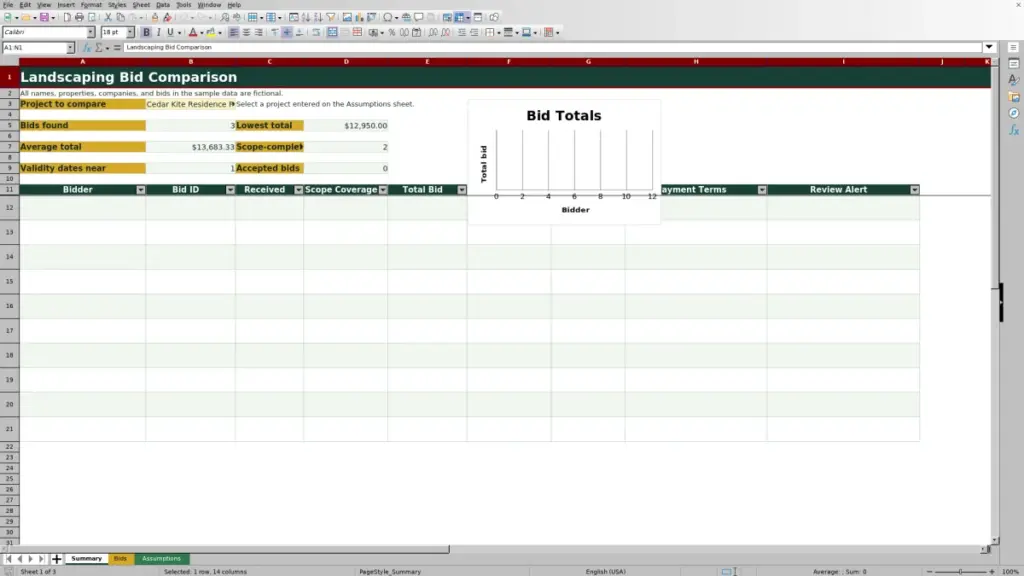Open the Payment Terms filter dropdown
This screenshot has width=1024, height=576.
tap(762, 189)
